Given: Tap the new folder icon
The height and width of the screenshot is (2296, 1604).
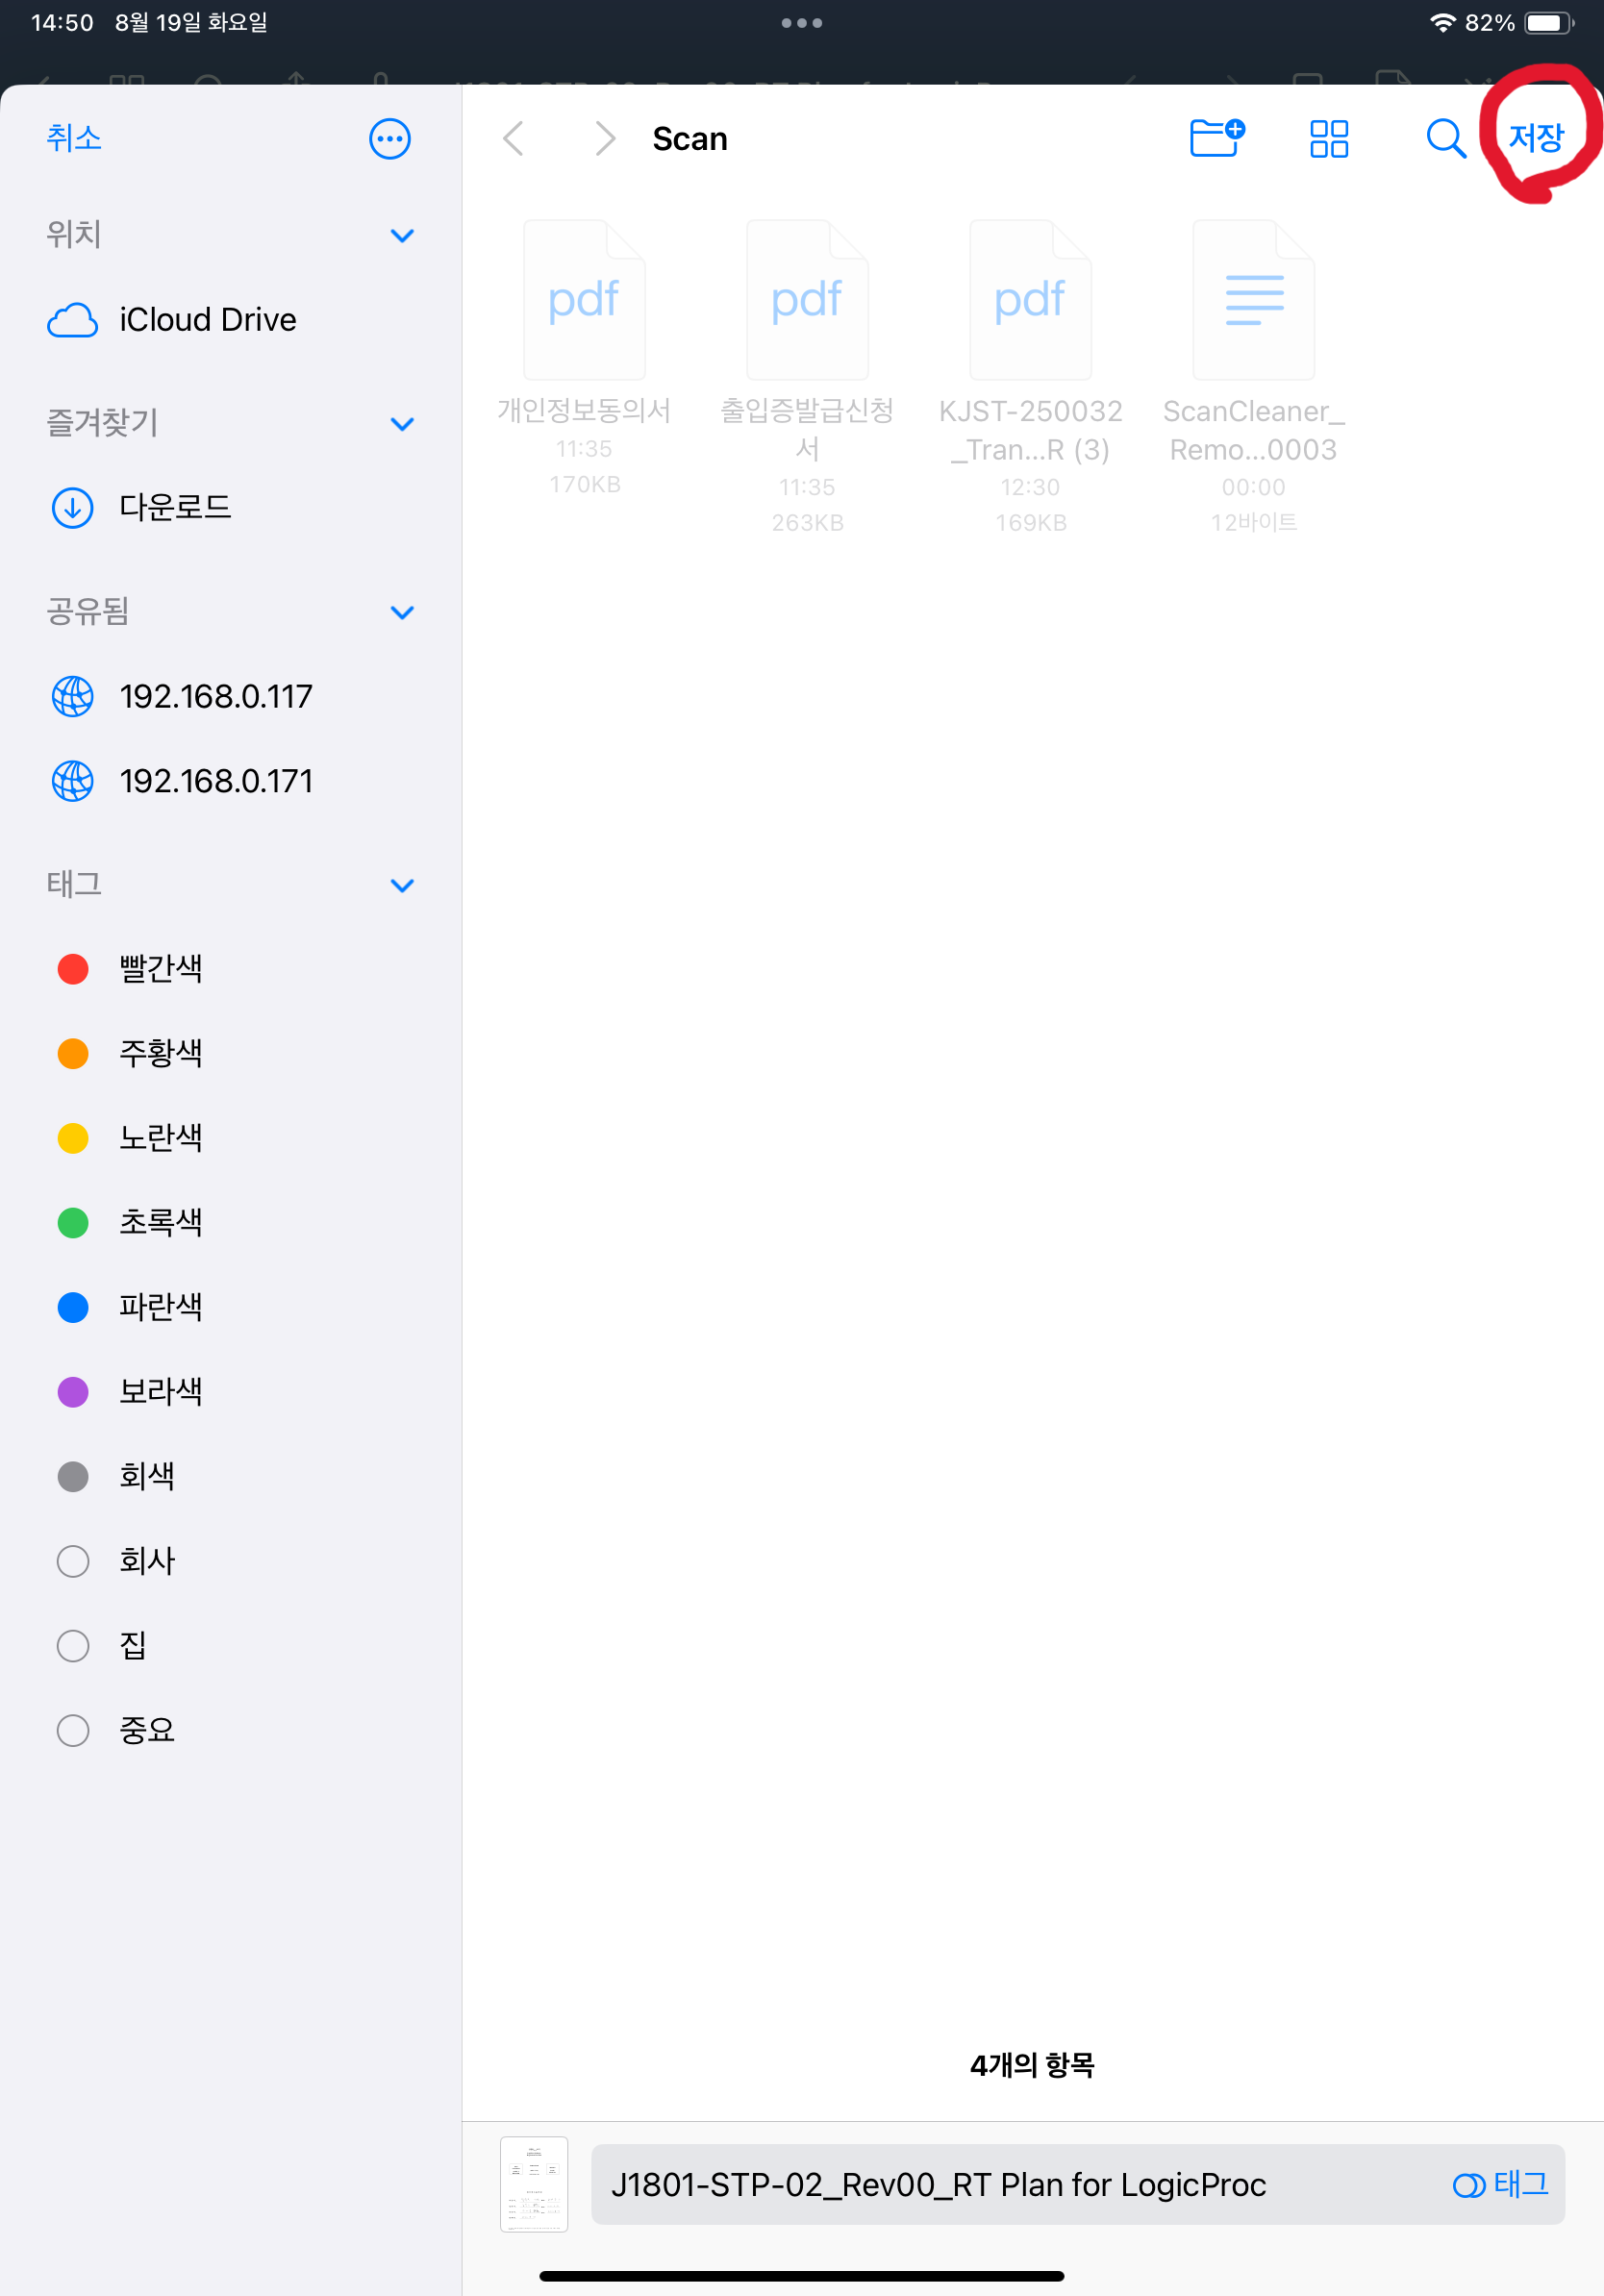Looking at the screenshot, I should click(x=1216, y=138).
